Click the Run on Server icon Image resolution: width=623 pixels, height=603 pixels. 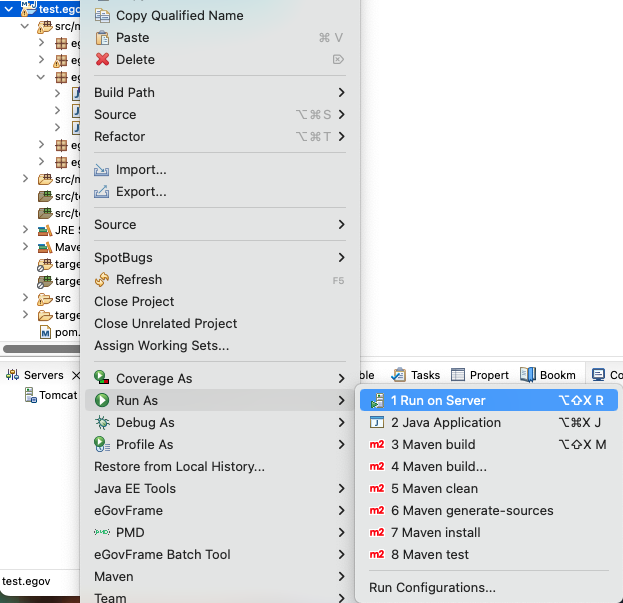[x=377, y=400]
